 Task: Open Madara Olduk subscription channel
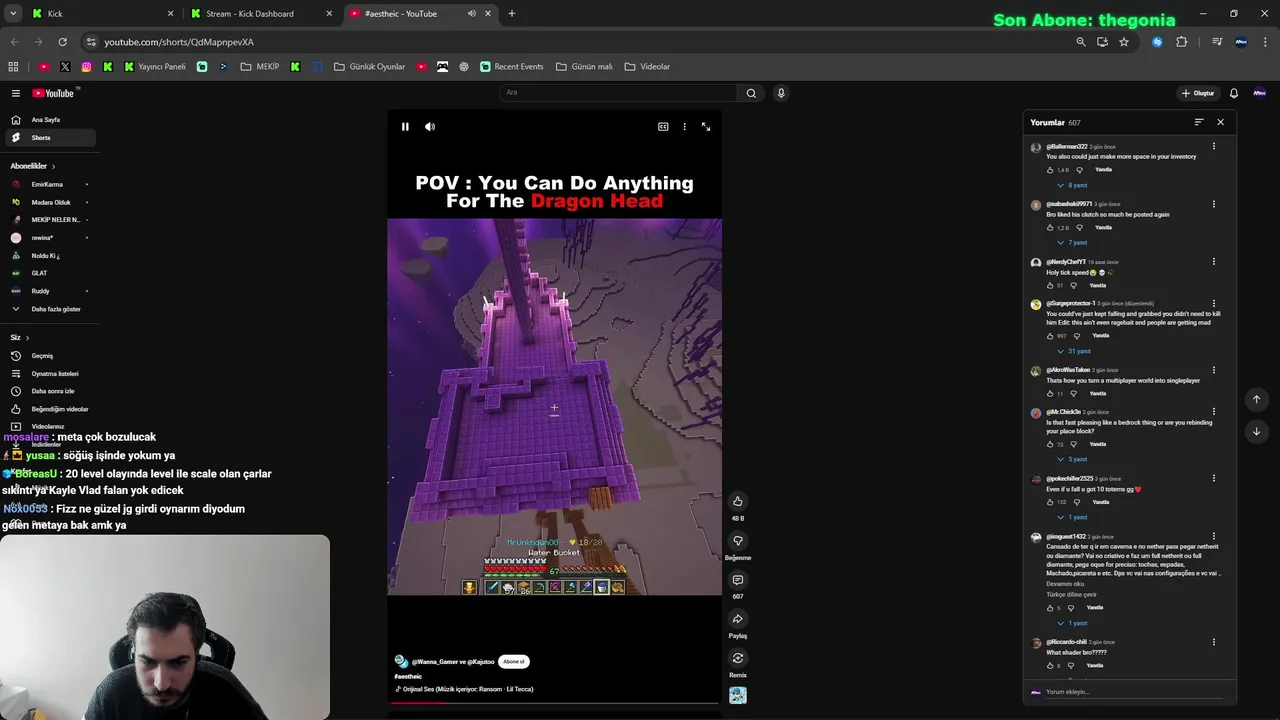tap(48, 203)
